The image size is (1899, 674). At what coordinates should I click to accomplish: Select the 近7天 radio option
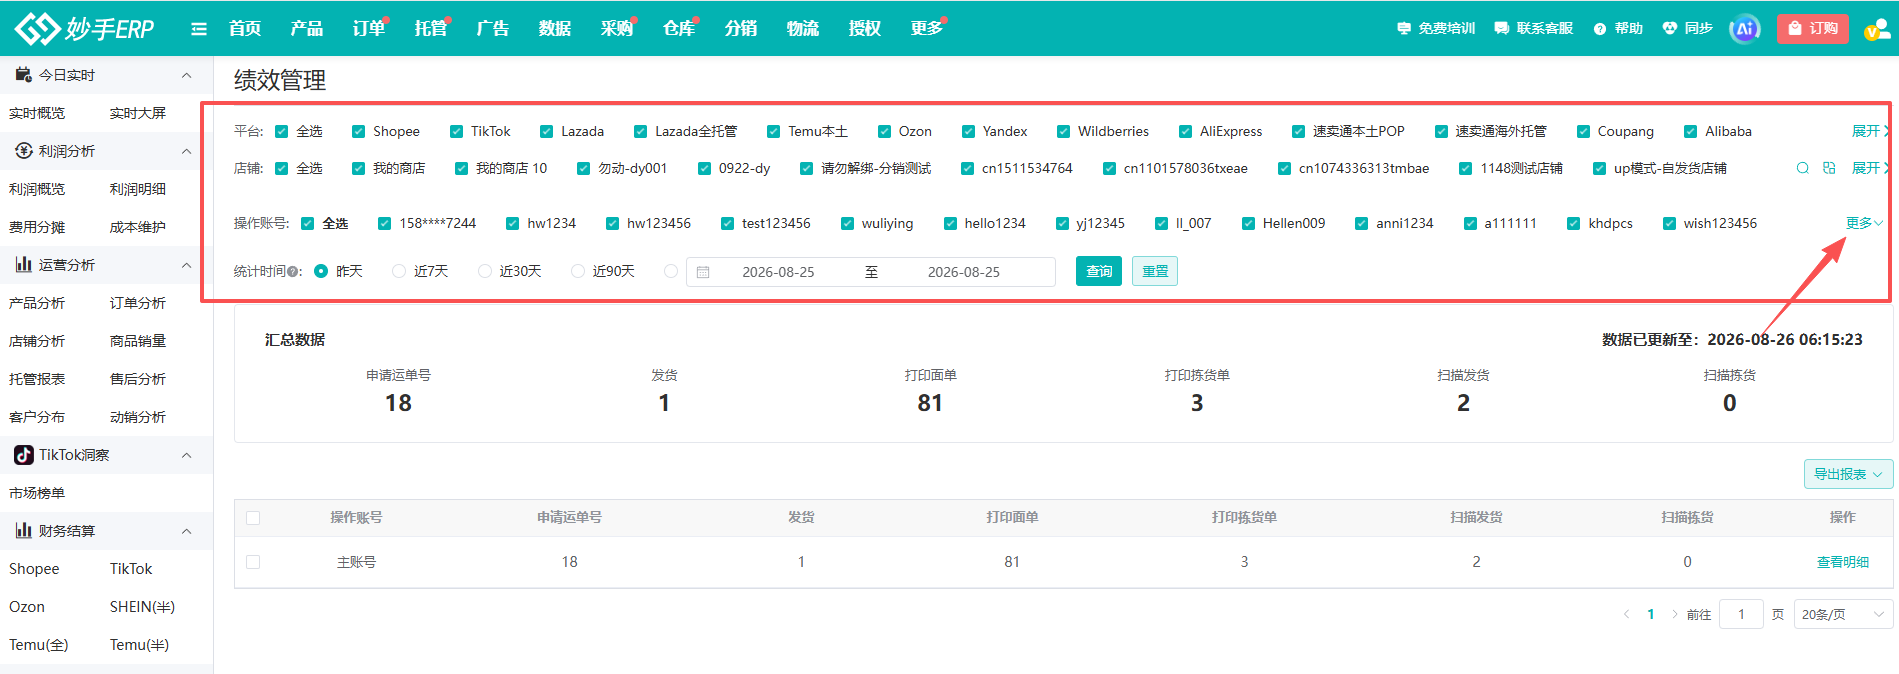(399, 271)
